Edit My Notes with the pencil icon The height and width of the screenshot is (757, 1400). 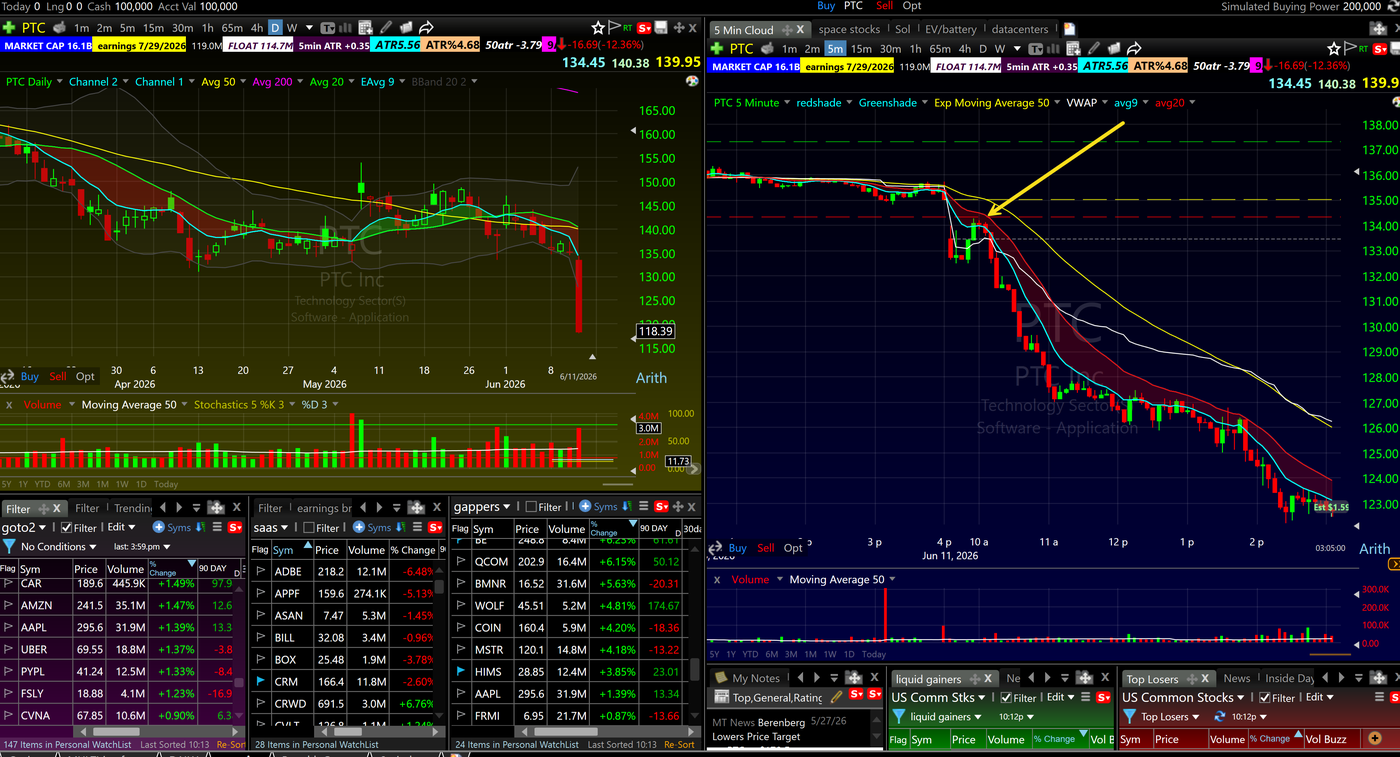[837, 696]
